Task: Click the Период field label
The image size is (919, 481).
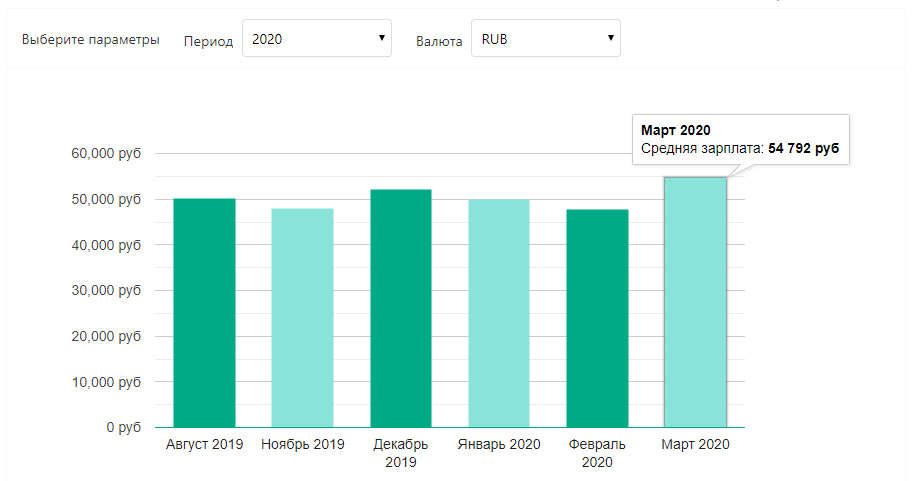Action: pos(208,41)
